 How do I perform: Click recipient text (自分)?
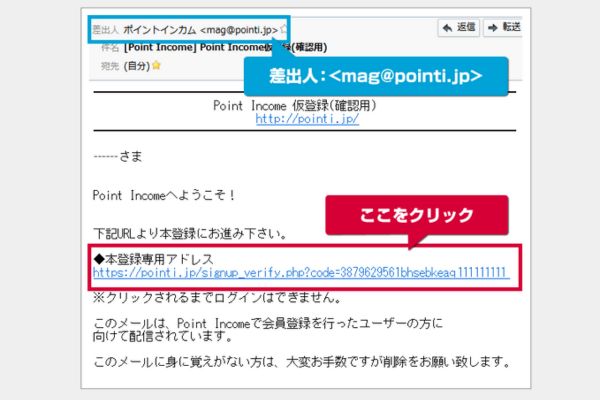(137, 66)
